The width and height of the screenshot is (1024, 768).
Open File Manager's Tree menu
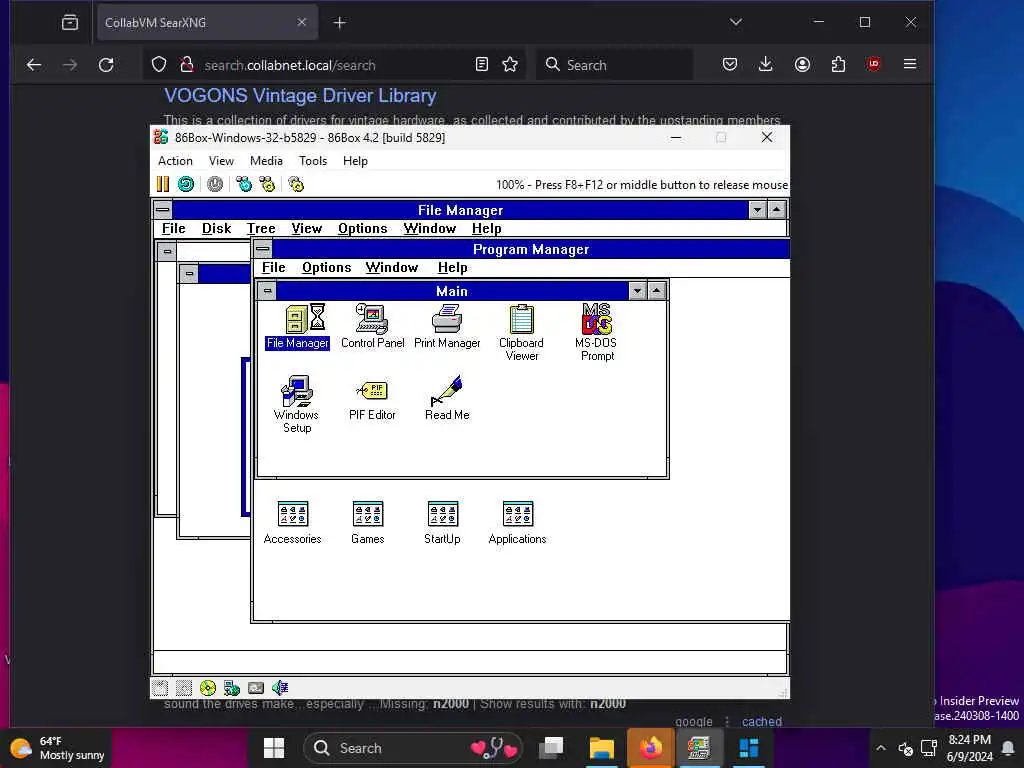(x=261, y=229)
